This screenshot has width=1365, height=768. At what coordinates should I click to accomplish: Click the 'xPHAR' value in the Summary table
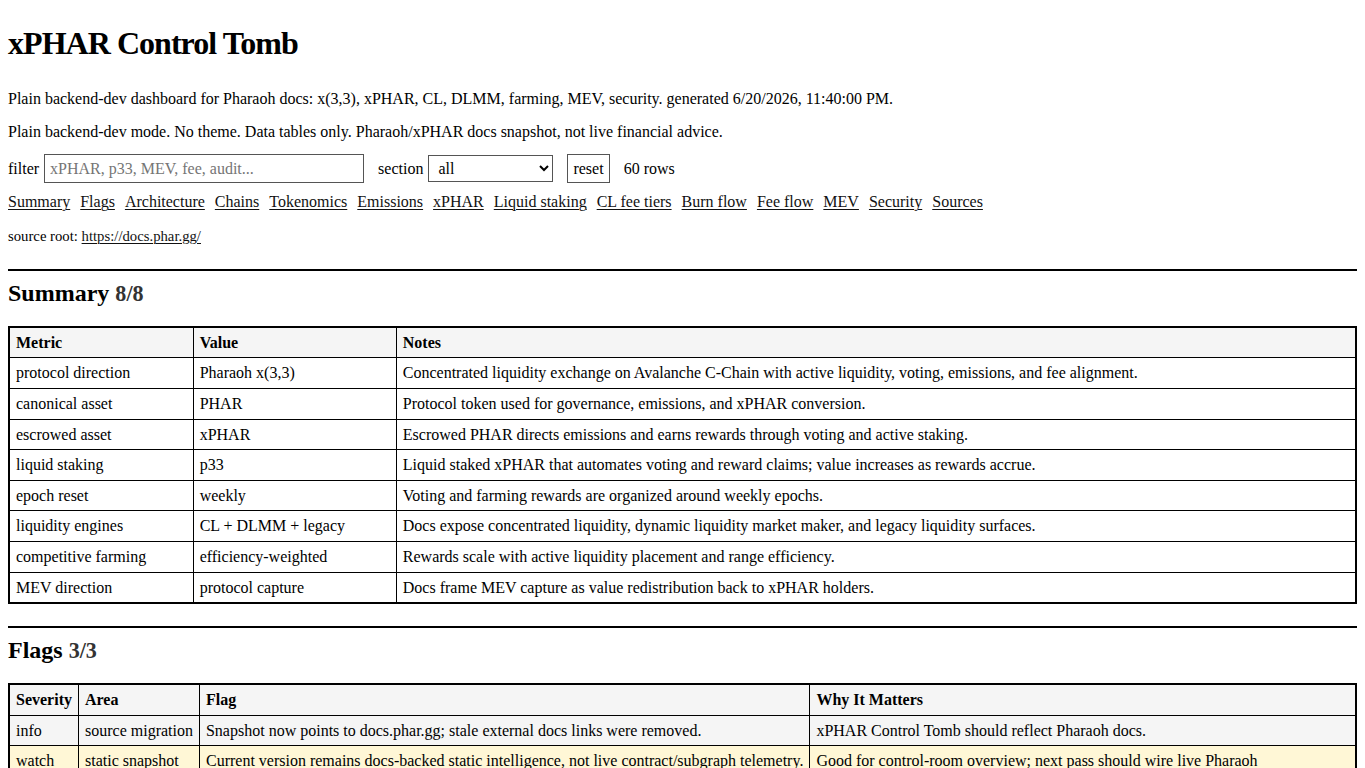pyautogui.click(x=295, y=435)
